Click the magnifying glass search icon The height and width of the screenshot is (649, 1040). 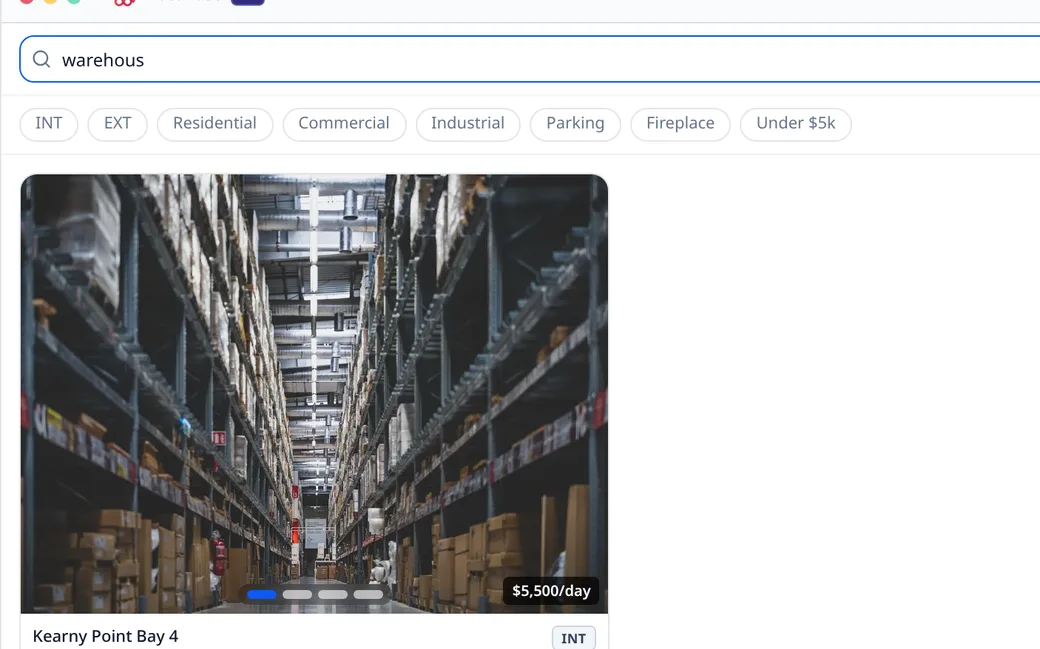click(x=41, y=59)
